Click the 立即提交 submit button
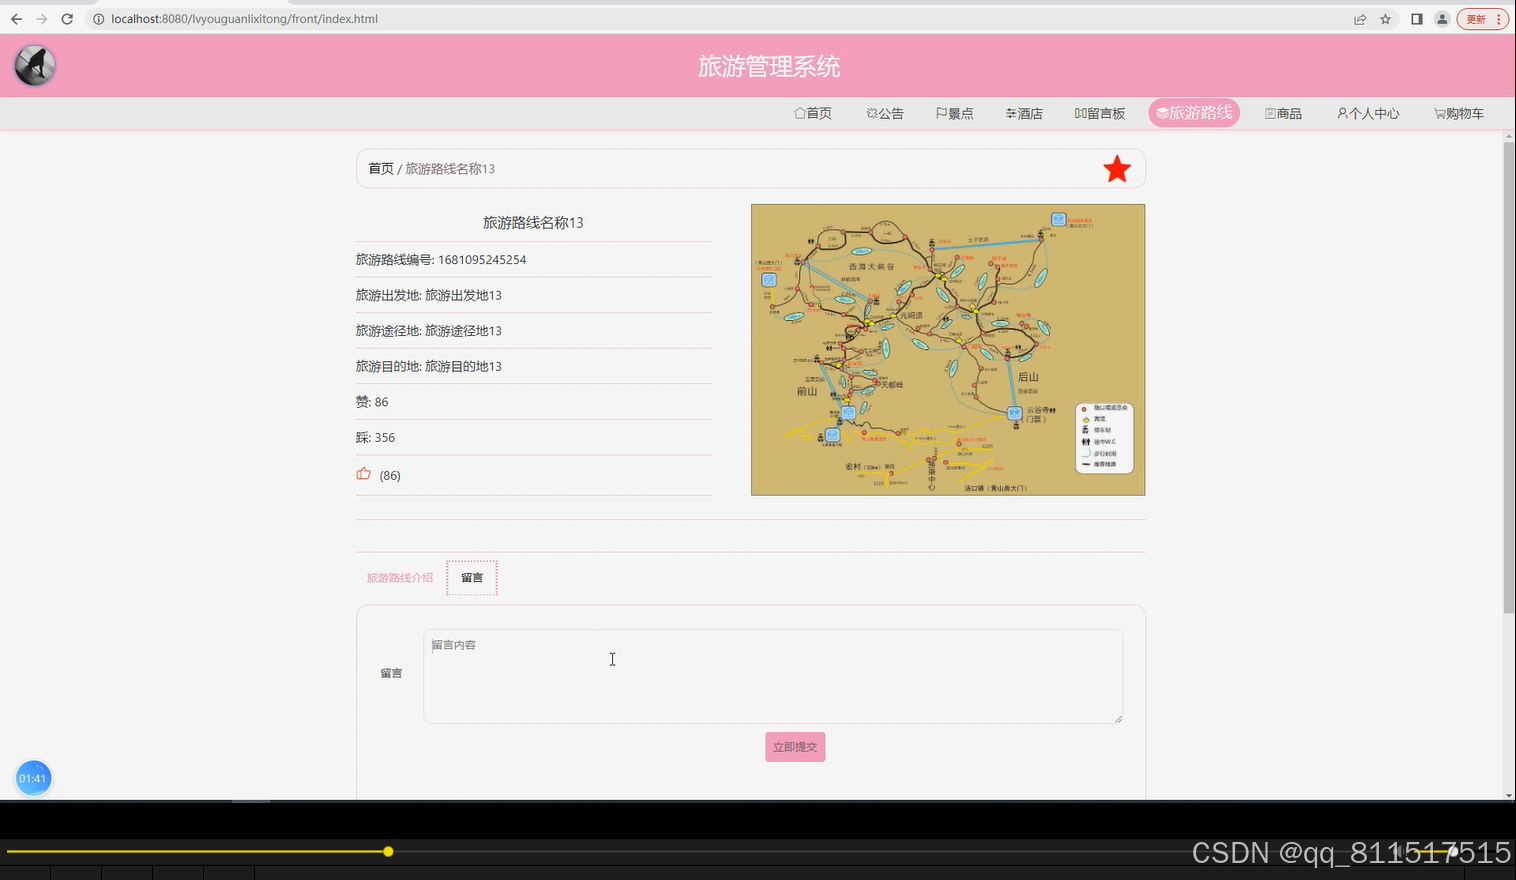Viewport: 1516px width, 880px height. click(794, 746)
